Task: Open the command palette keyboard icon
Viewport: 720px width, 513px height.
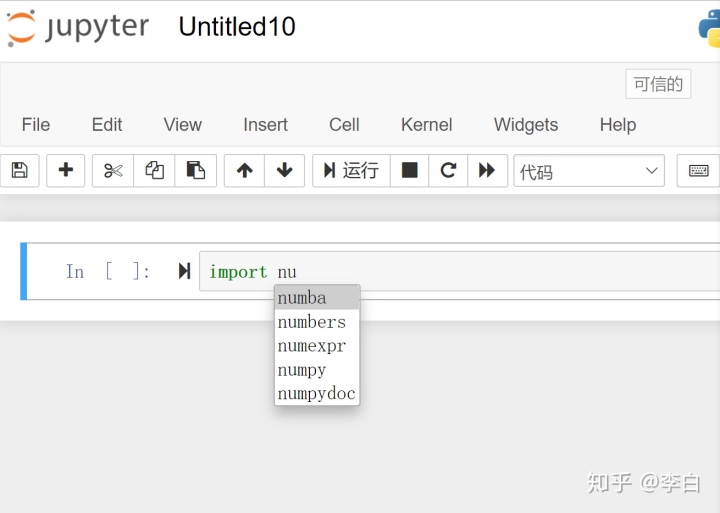Action: pyautogui.click(x=698, y=170)
